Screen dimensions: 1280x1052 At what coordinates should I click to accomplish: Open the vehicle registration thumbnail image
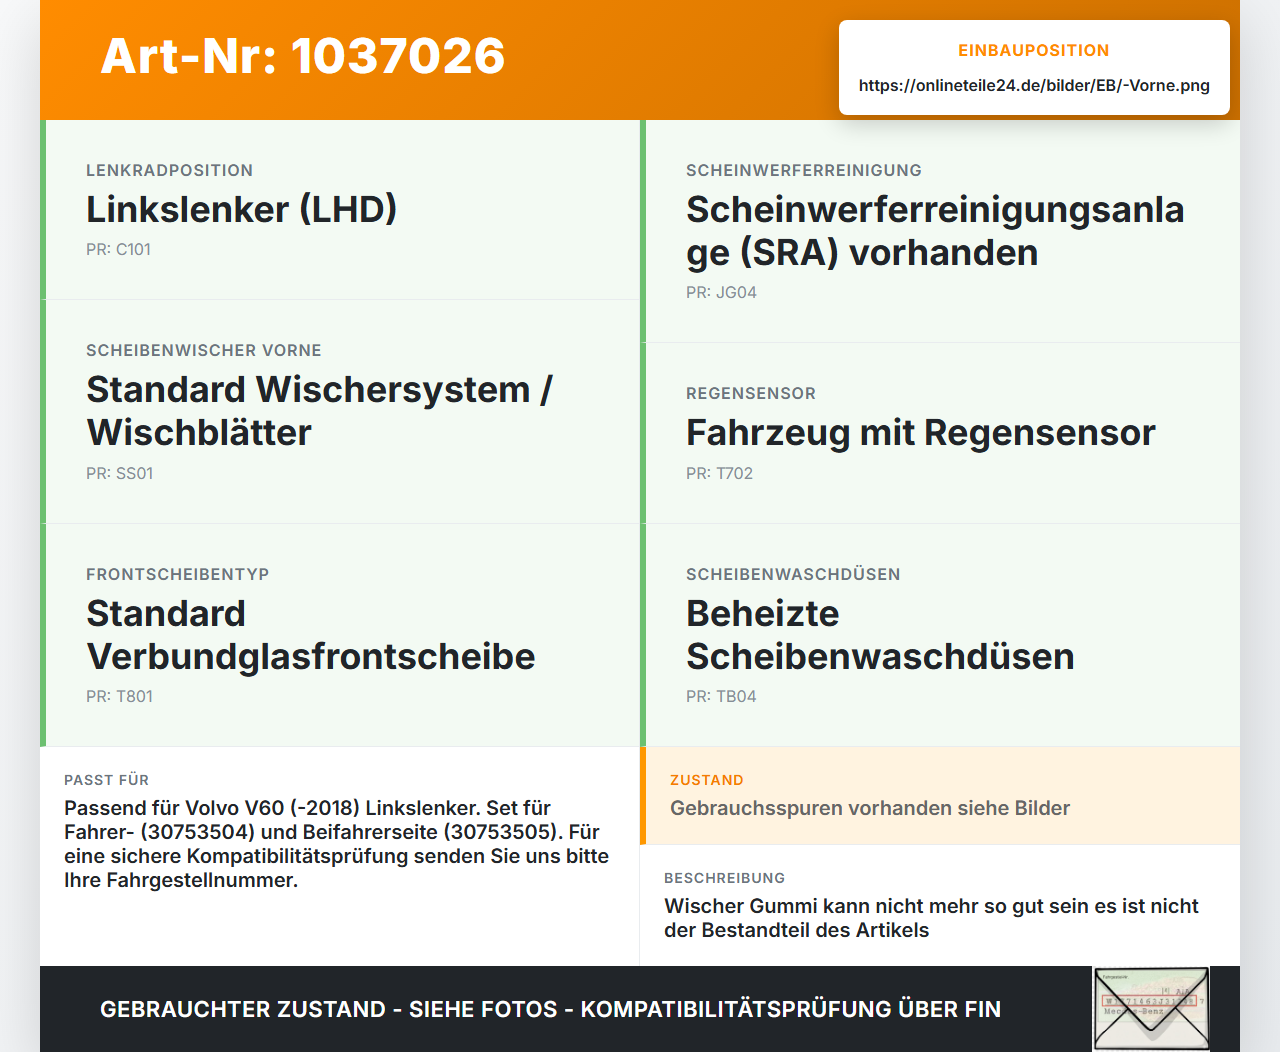[1151, 1009]
